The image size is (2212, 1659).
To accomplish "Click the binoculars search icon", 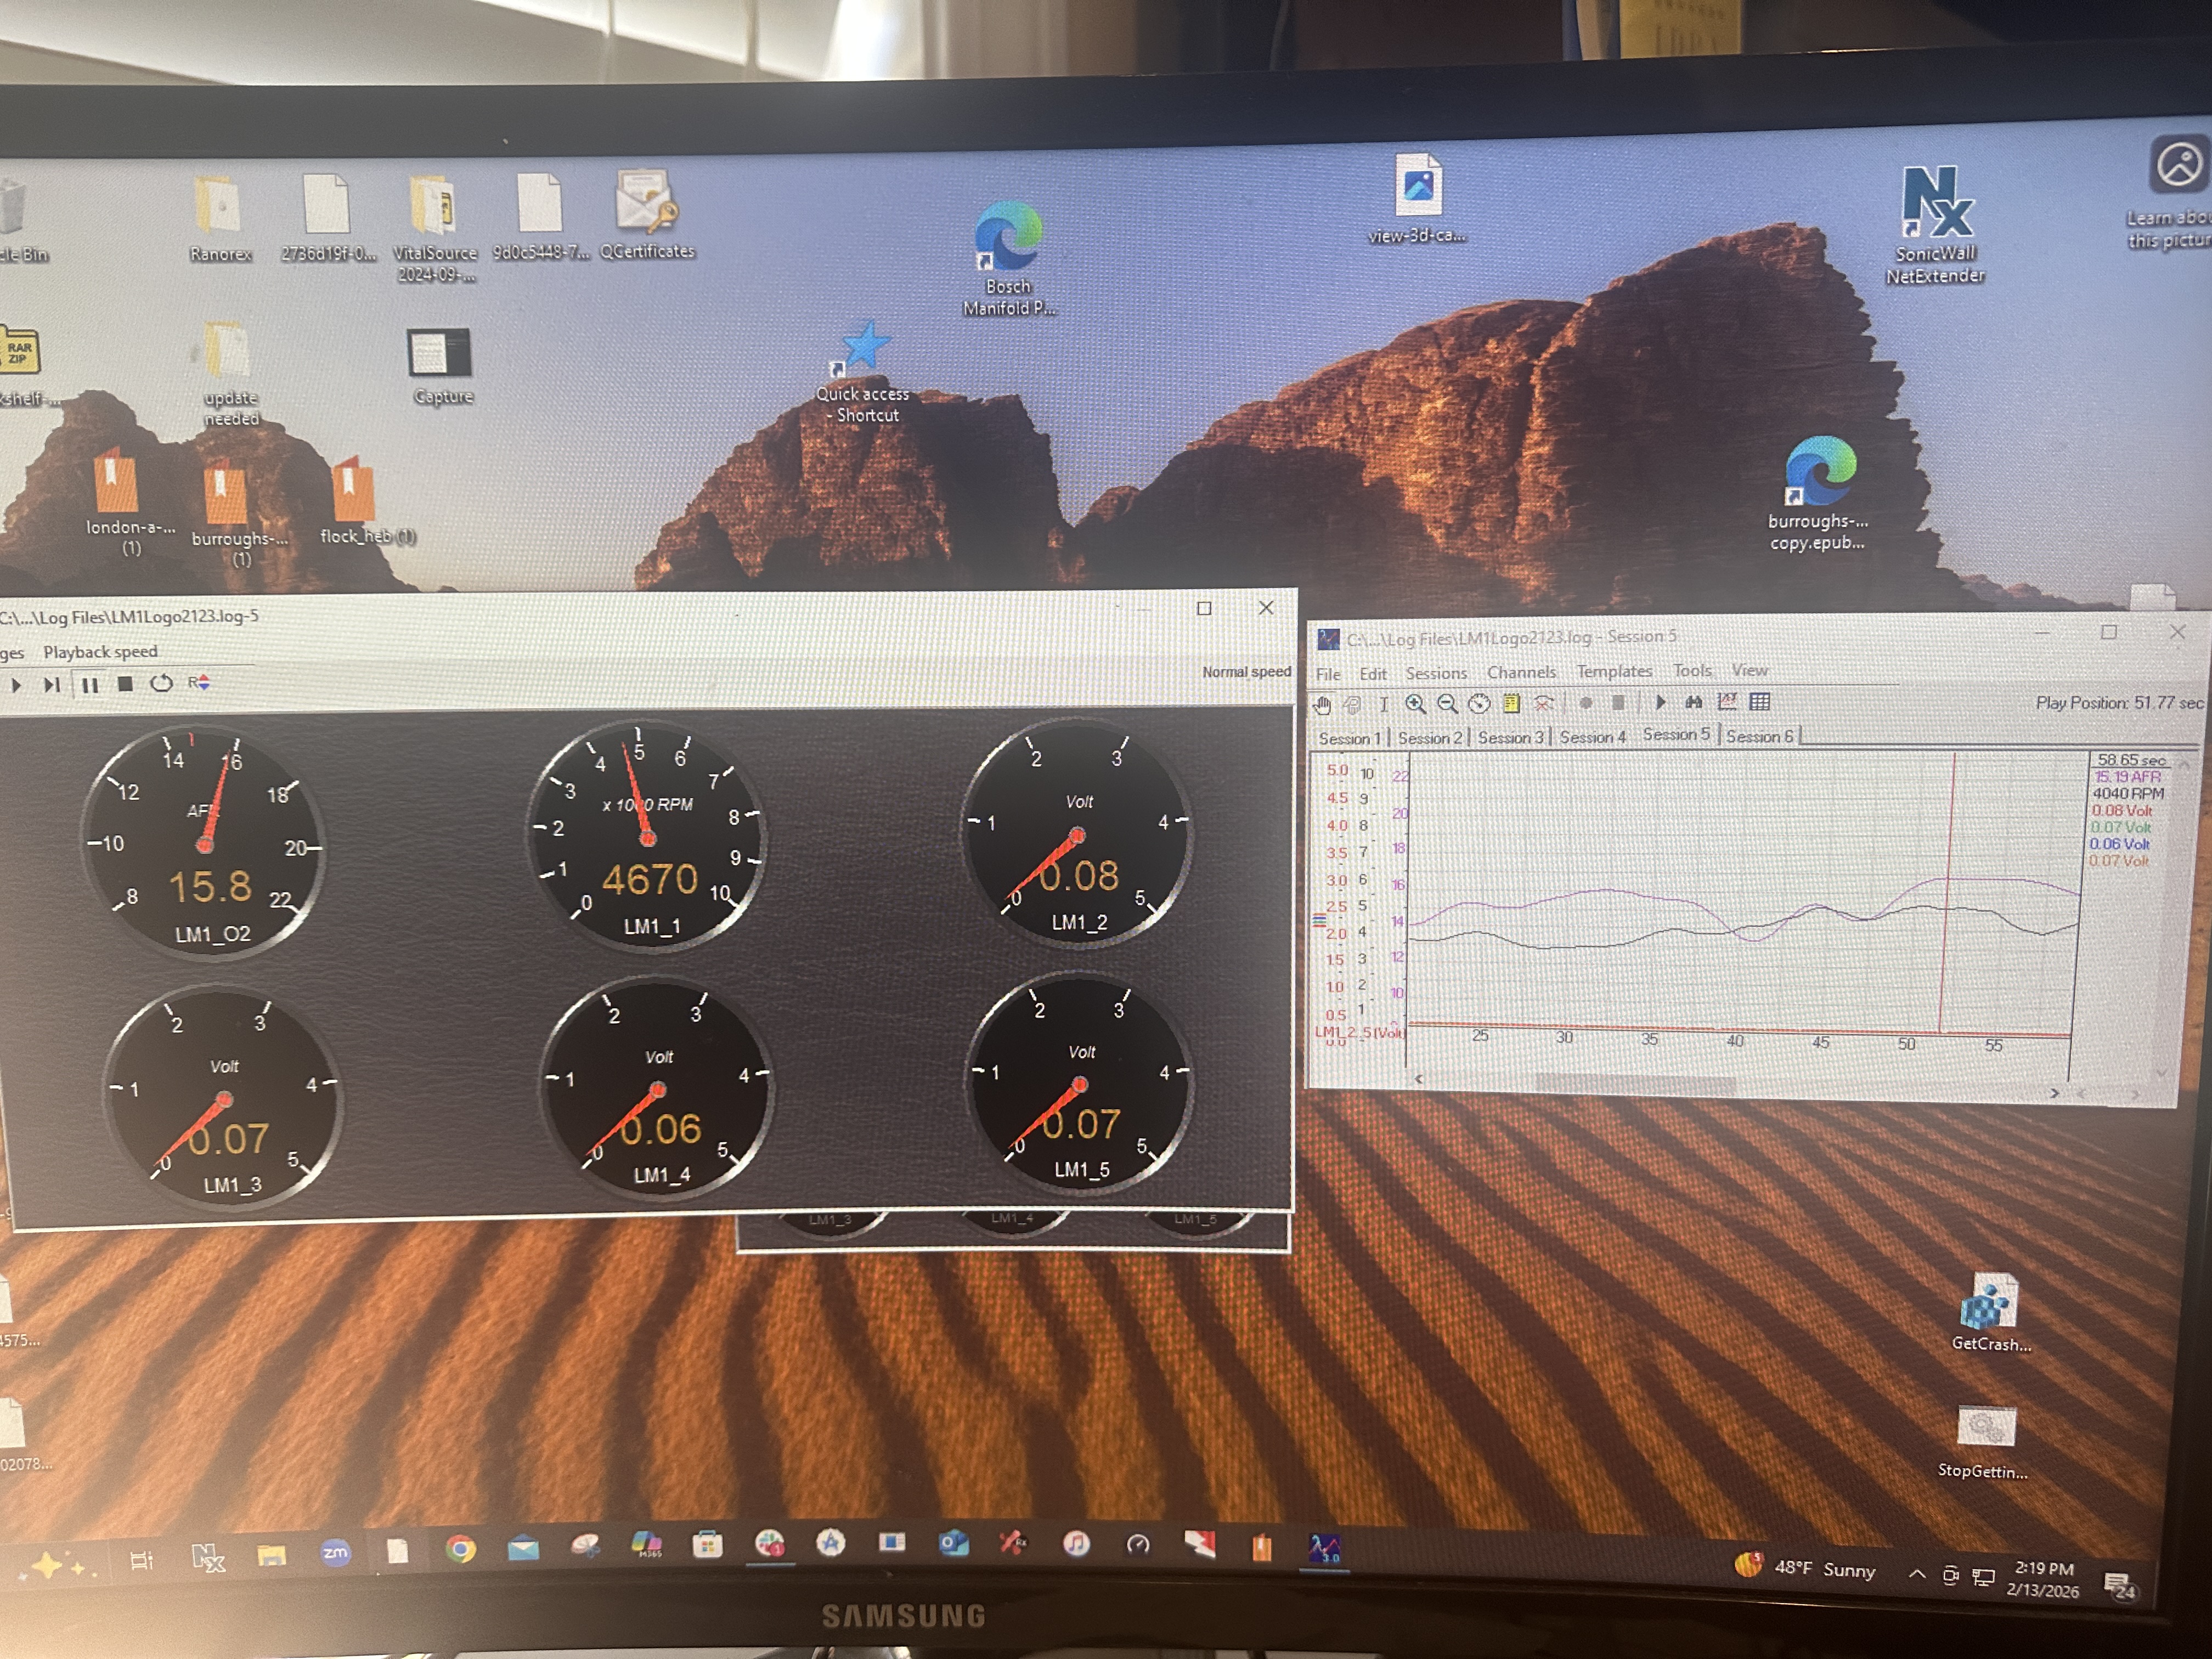I will click(1693, 702).
